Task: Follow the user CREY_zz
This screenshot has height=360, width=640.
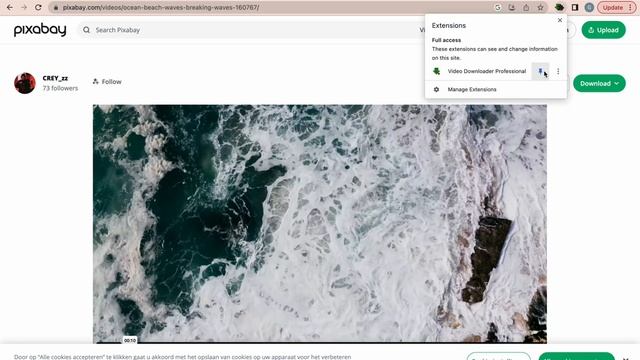Action: point(107,82)
